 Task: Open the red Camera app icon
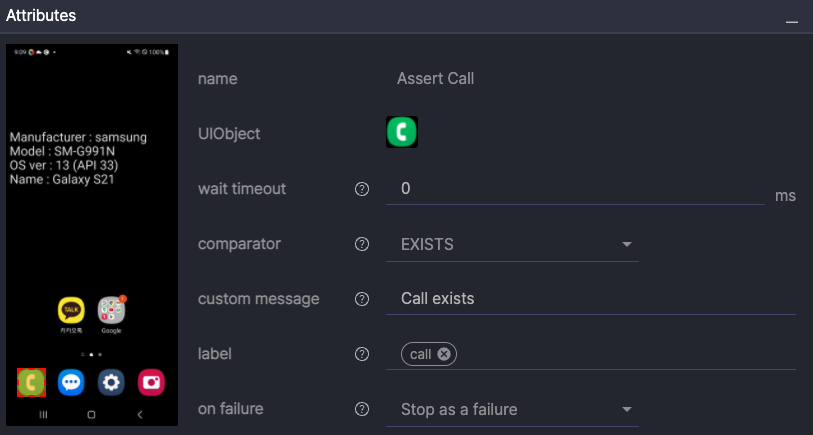coord(151,381)
